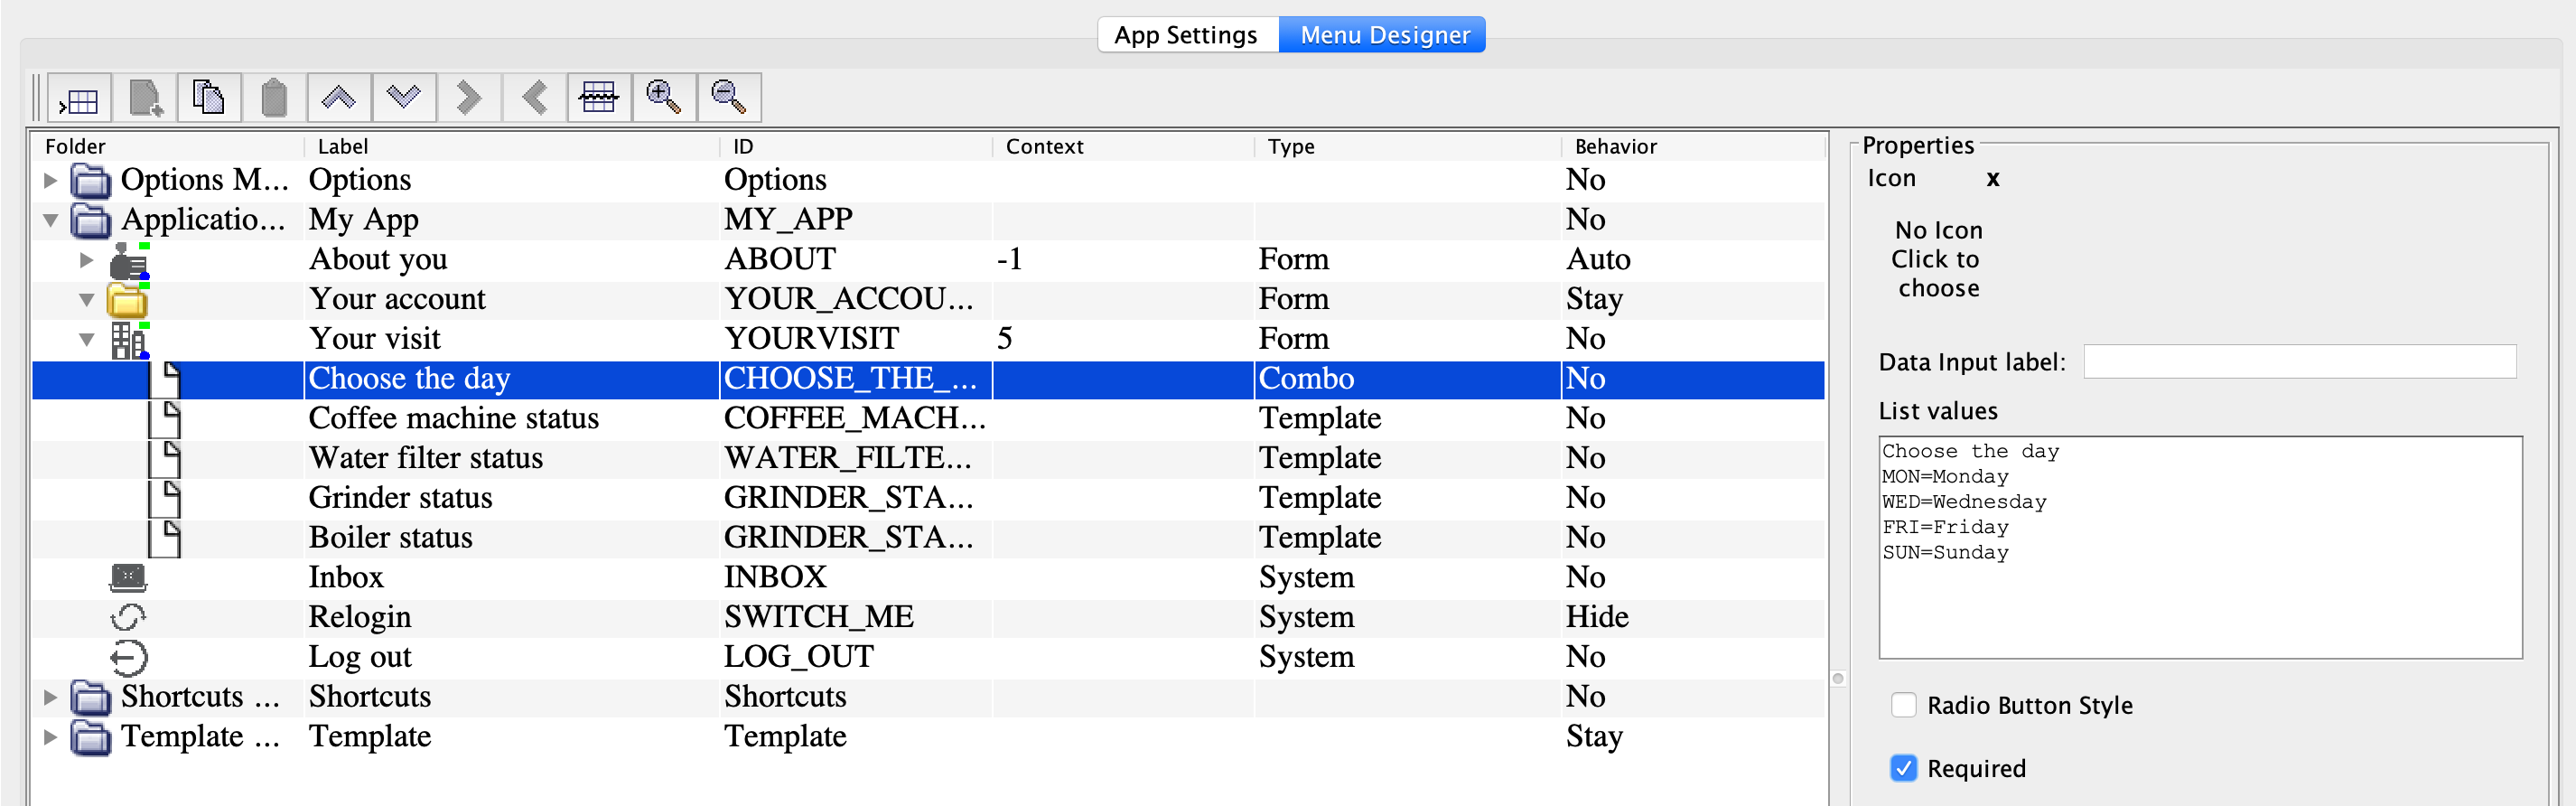Select the Coffee machine status row
Image resolution: width=2576 pixels, height=806 pixels.
[x=453, y=418]
